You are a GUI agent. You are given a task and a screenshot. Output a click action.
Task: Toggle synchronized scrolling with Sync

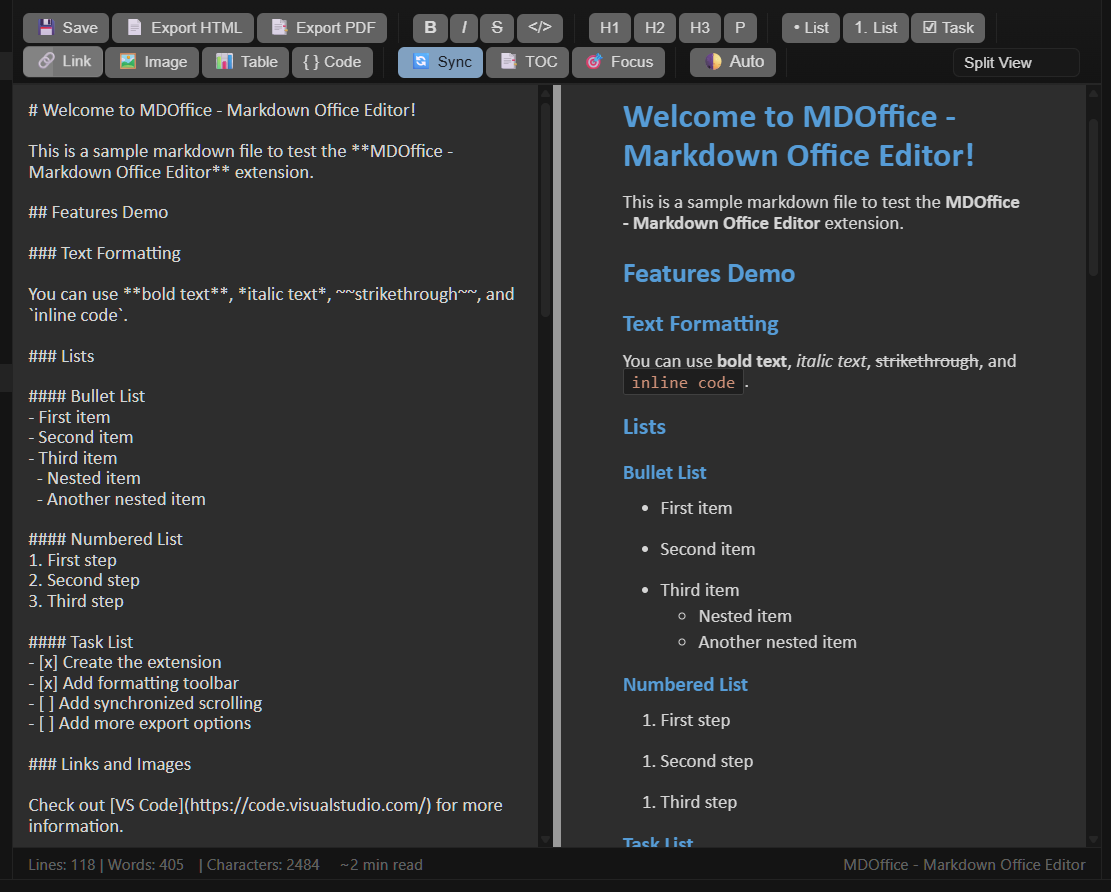coord(441,62)
